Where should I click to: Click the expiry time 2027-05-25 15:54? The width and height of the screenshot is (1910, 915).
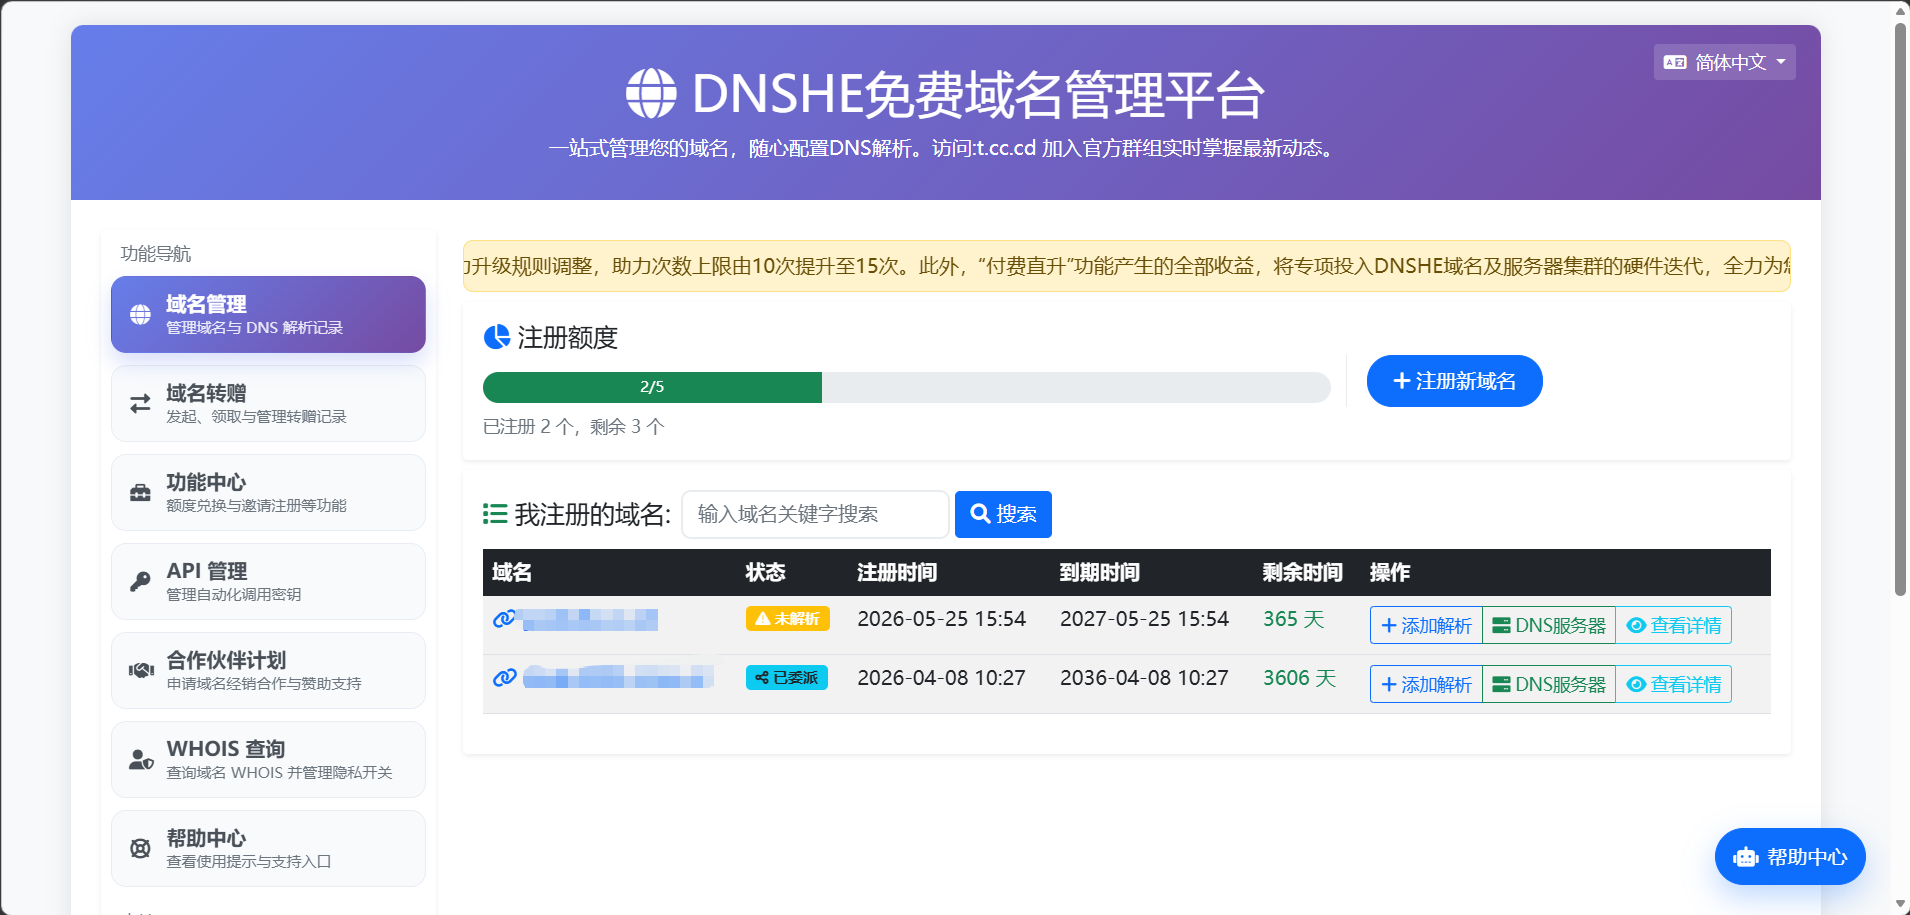point(1145,619)
